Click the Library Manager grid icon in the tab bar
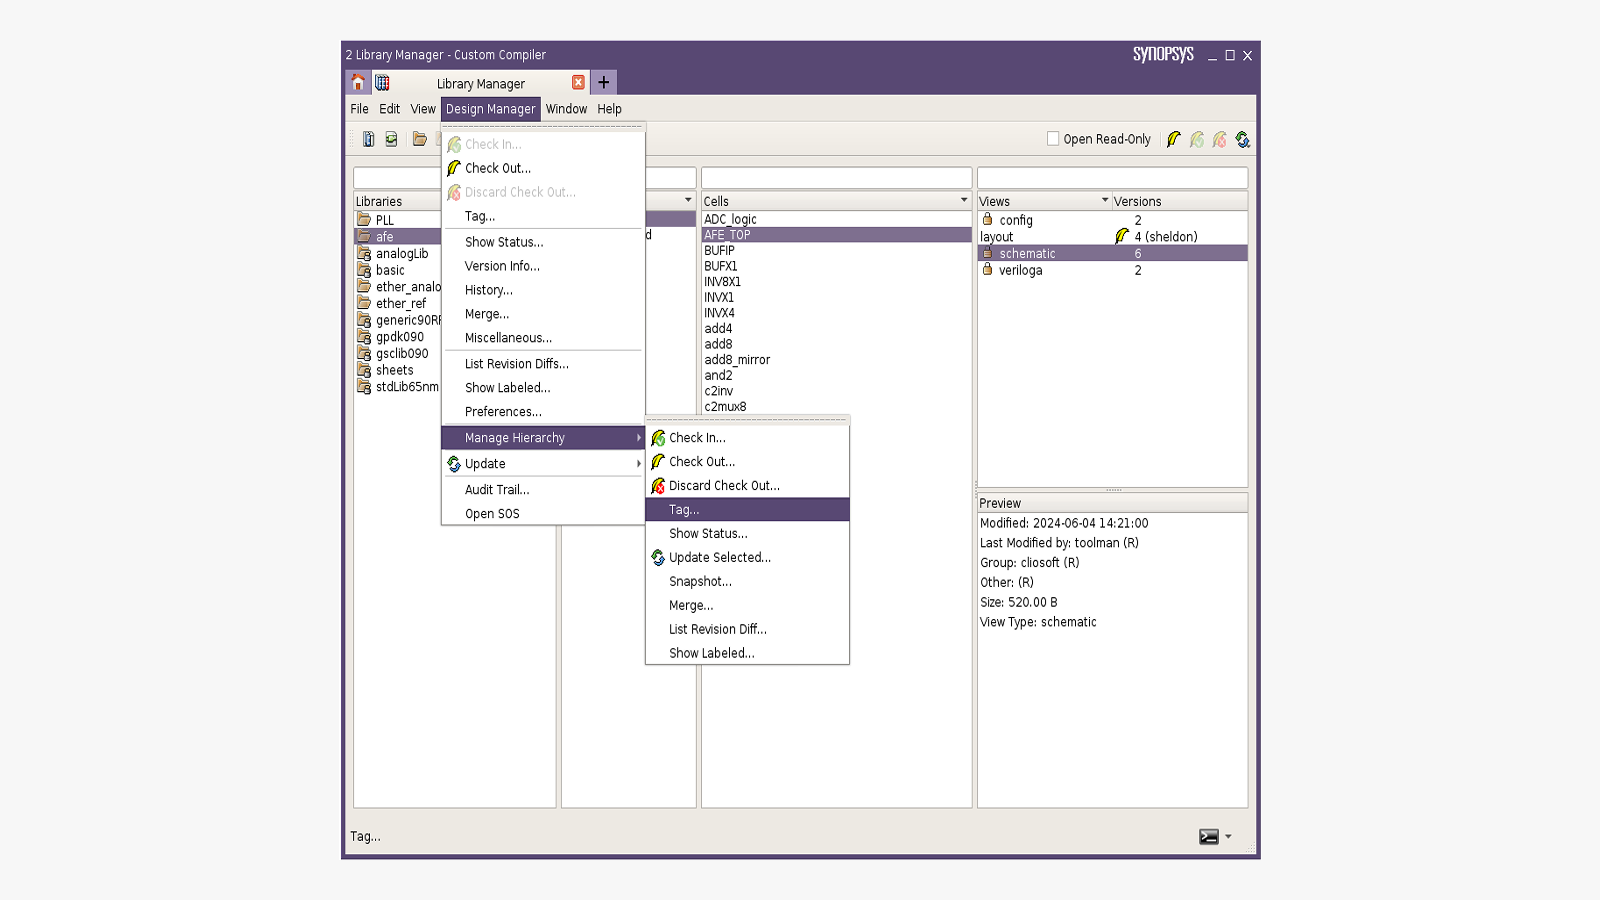 pyautogui.click(x=382, y=83)
